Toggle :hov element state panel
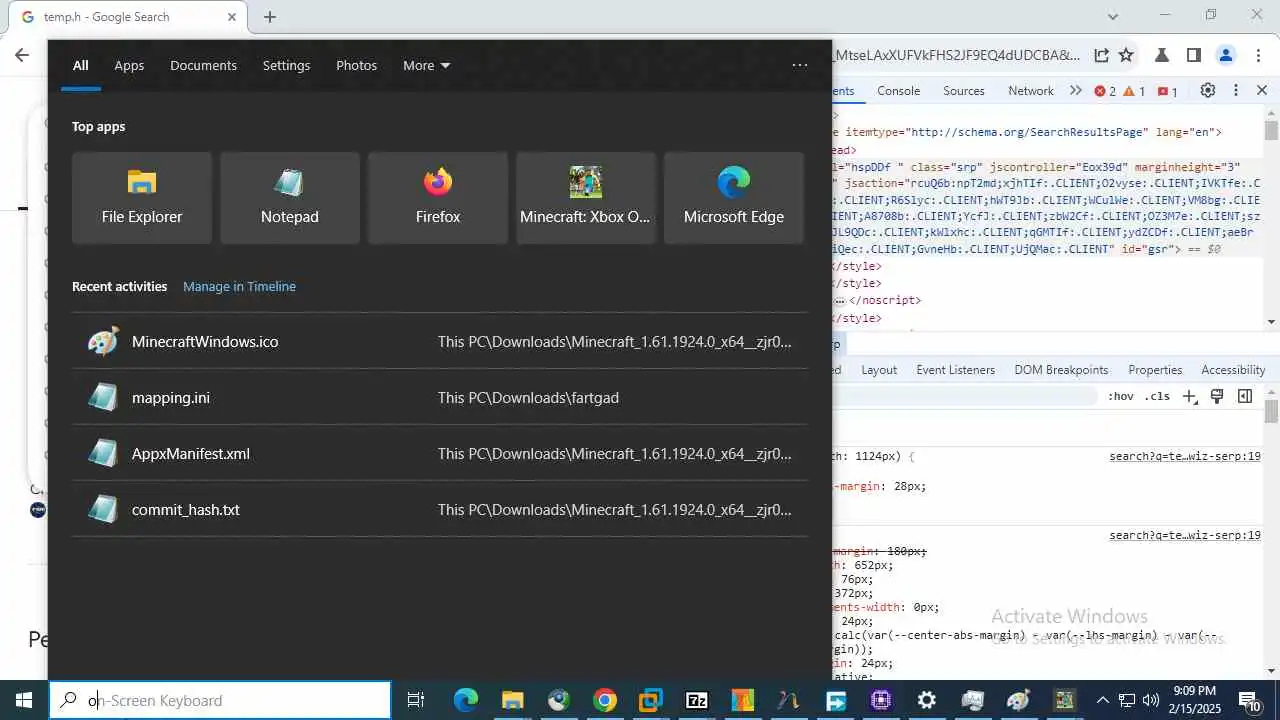Viewport: 1280px width, 720px height. (x=1121, y=396)
